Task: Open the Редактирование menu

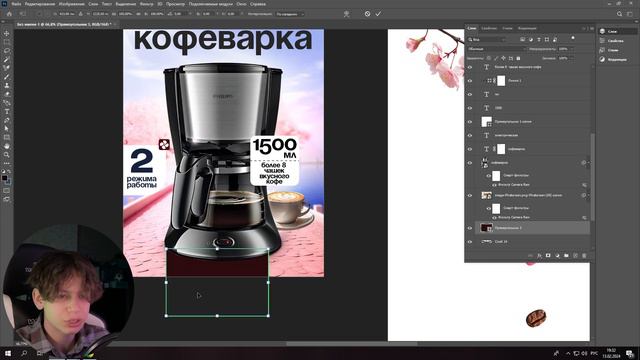Action: pos(40,4)
